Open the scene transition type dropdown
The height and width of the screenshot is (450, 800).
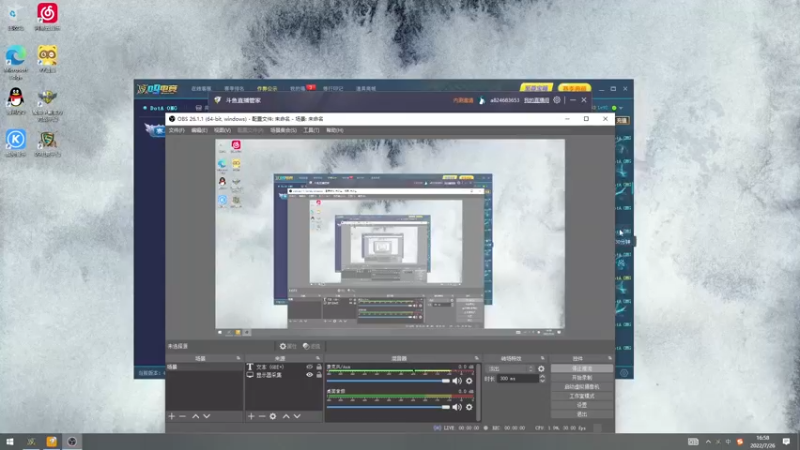(x=510, y=368)
